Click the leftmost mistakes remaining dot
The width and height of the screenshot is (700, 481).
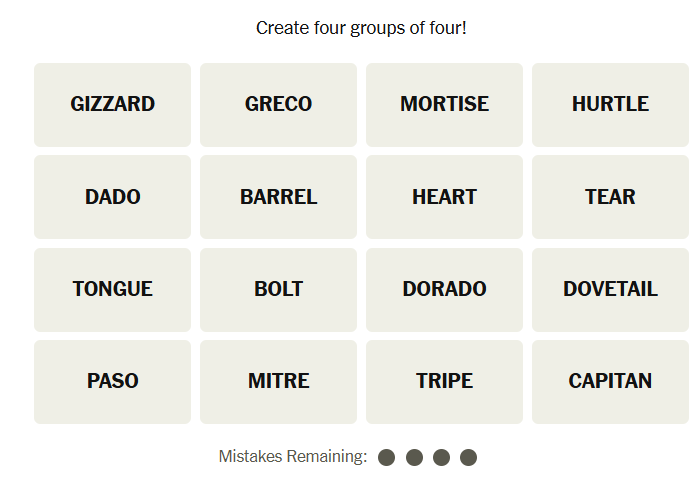pos(387,457)
